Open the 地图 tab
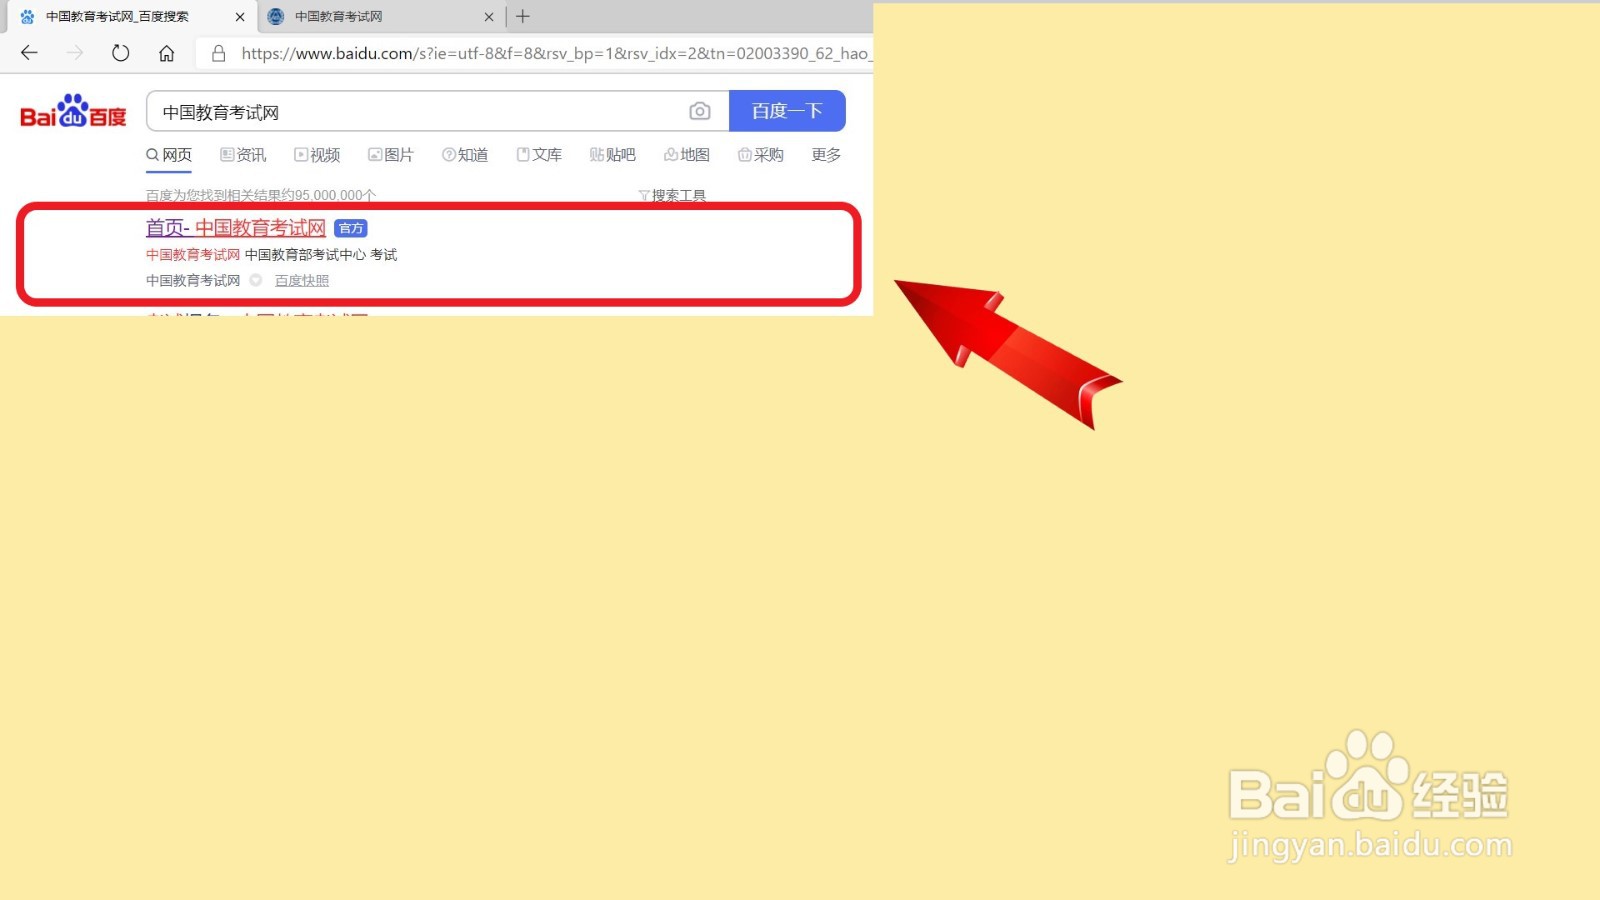1600x900 pixels. tap(687, 155)
